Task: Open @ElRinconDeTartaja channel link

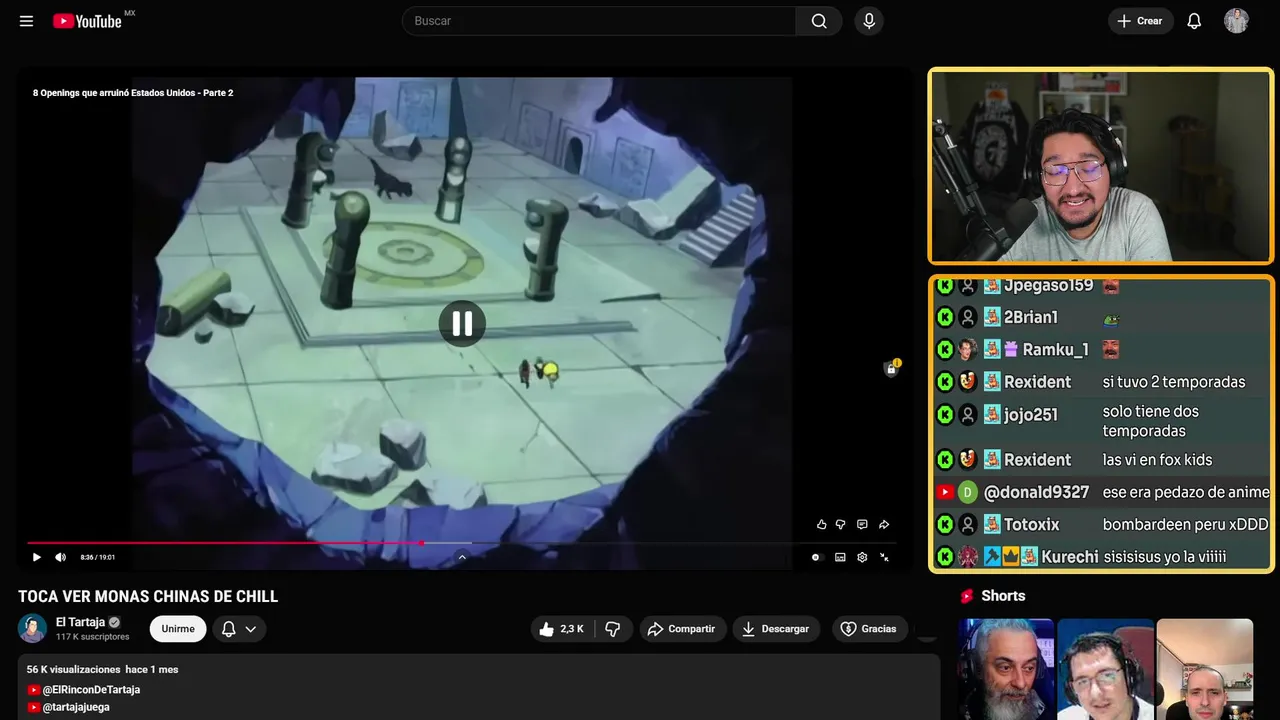Action: (91, 690)
